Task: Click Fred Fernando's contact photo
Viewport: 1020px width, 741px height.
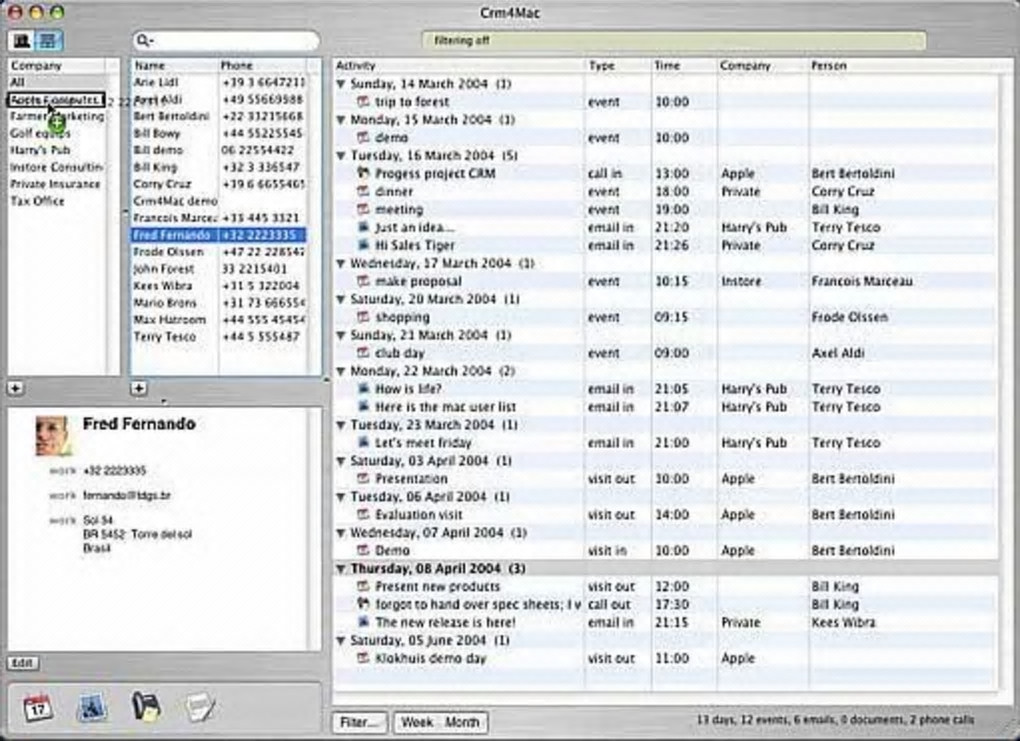Action: click(52, 435)
